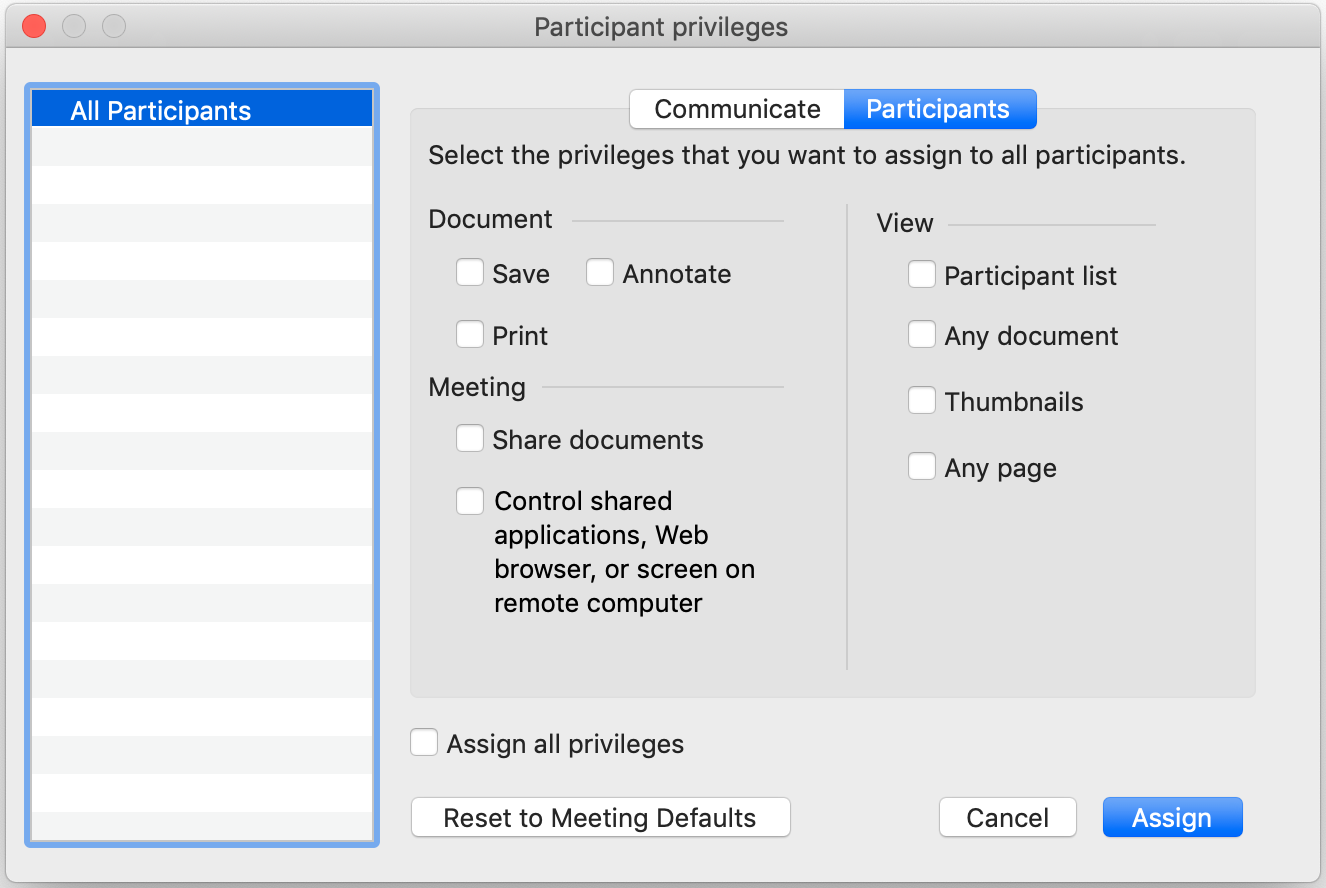Viewport: 1326px width, 888px height.
Task: Click empty row below All Participants
Action: tap(202, 147)
